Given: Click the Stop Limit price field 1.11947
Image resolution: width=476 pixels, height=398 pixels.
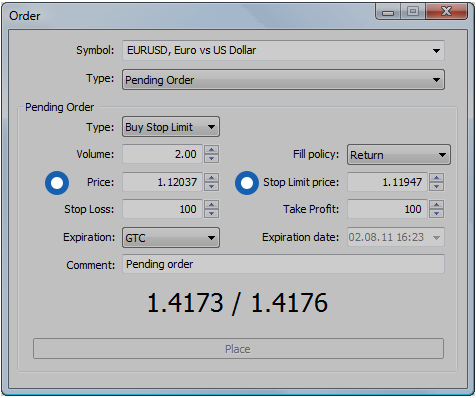Looking at the screenshot, I should coord(387,182).
